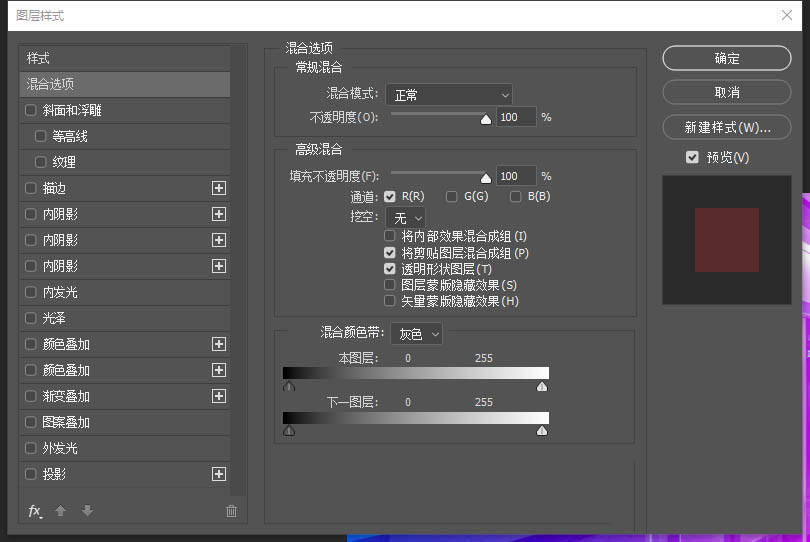Select the 外发光 effect entry
Image resolution: width=810 pixels, height=542 pixels.
(60, 448)
